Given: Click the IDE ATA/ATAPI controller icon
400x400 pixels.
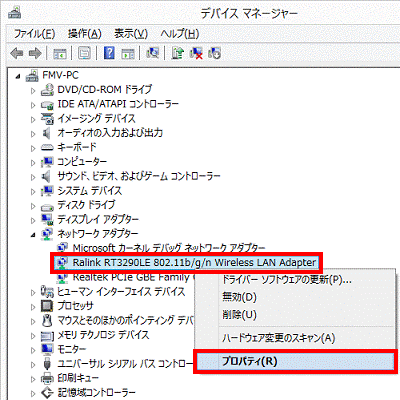Looking at the screenshot, I should tap(47, 105).
